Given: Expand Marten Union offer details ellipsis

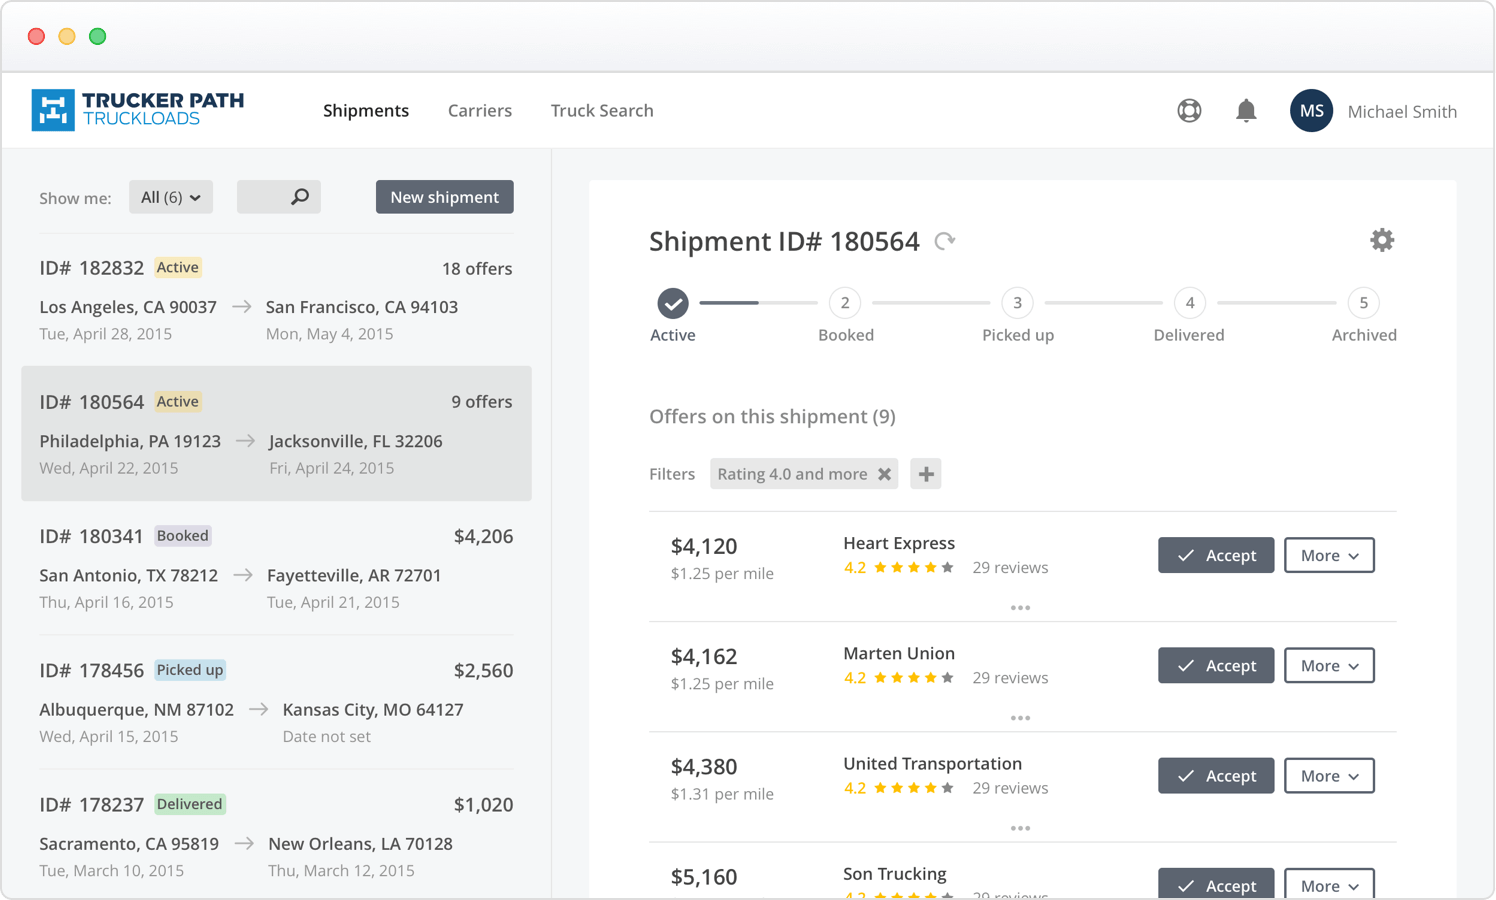Looking at the screenshot, I should click(1020, 718).
